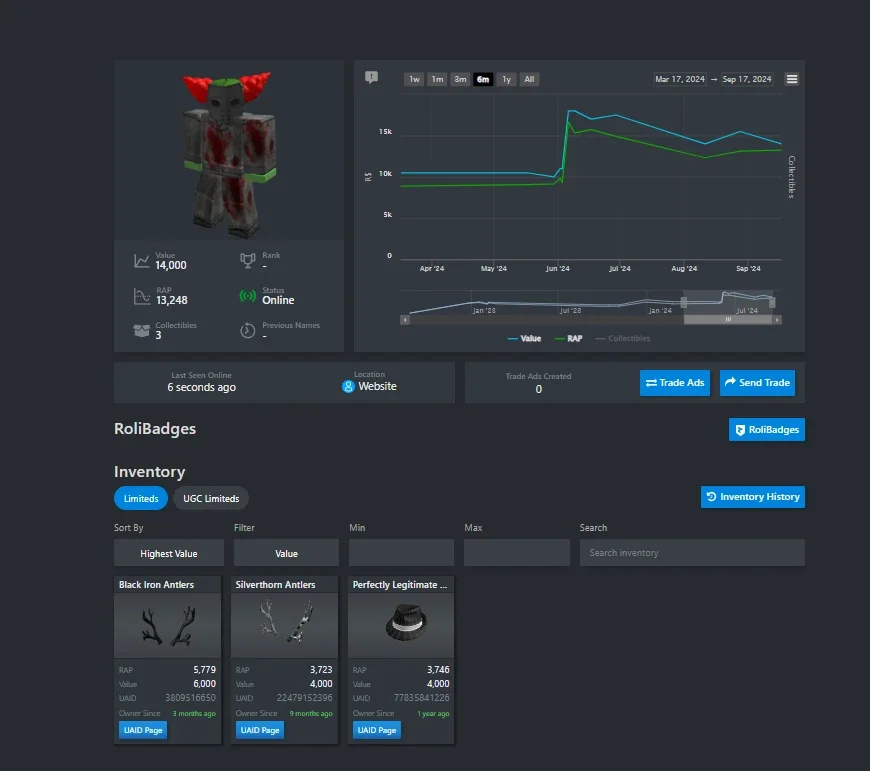Click the player avatar image

229,153
